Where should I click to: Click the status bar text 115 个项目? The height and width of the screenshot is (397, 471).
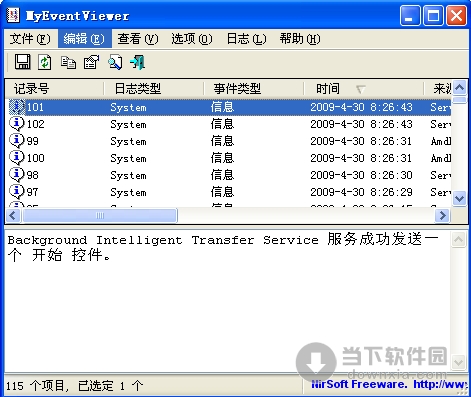[x=34, y=386]
